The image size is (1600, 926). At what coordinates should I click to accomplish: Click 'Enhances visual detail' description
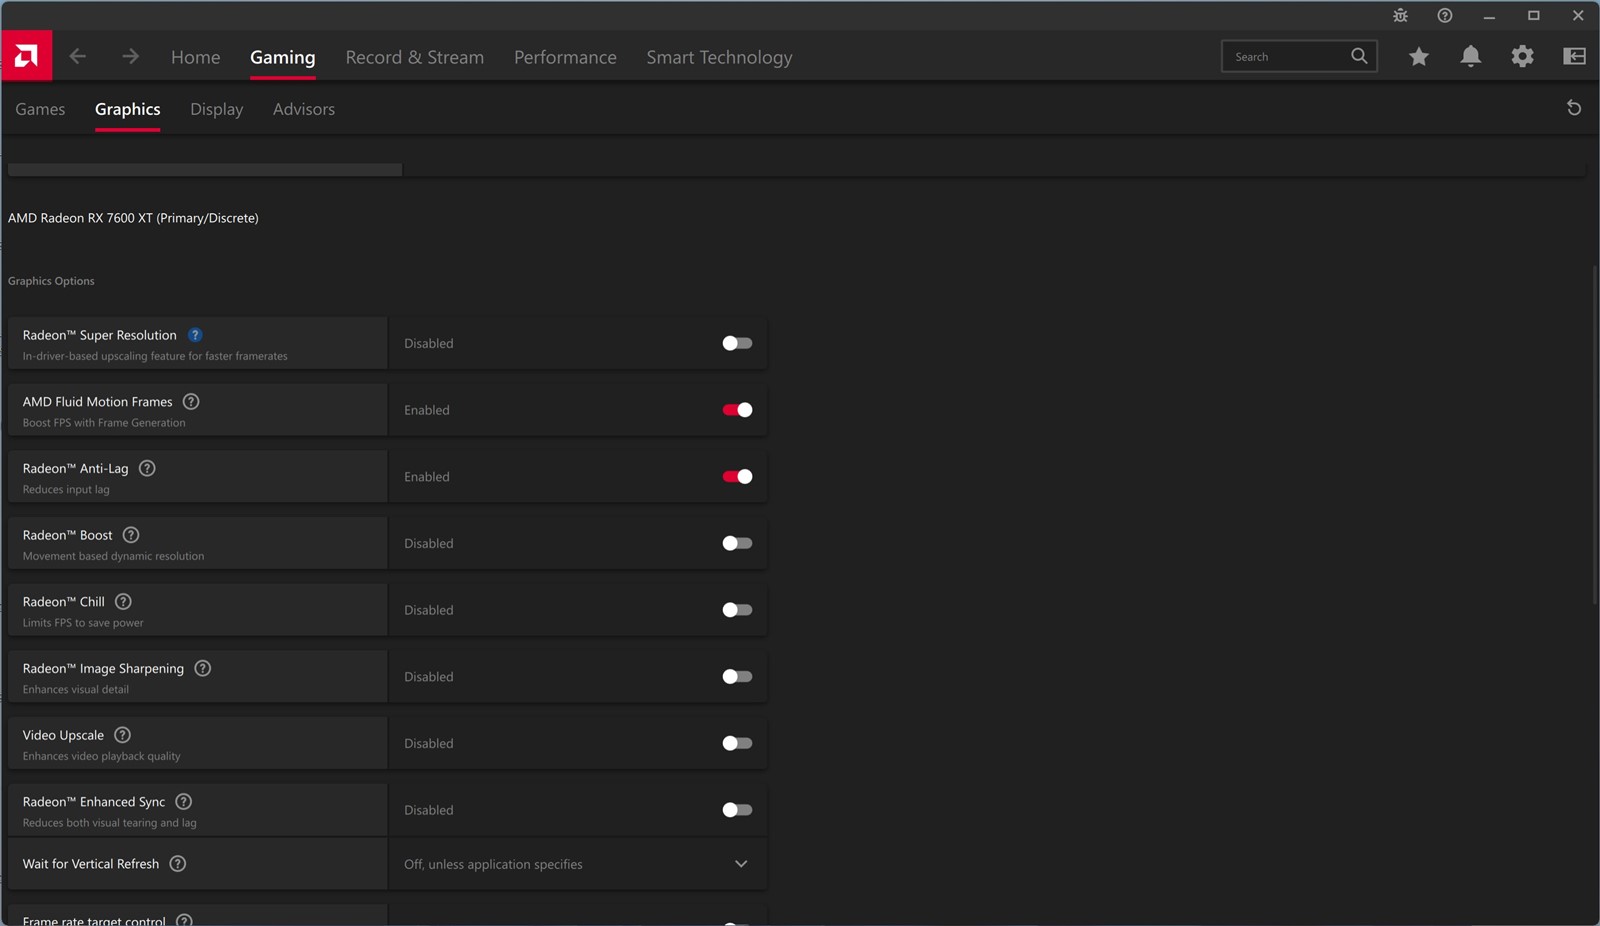[x=76, y=689]
